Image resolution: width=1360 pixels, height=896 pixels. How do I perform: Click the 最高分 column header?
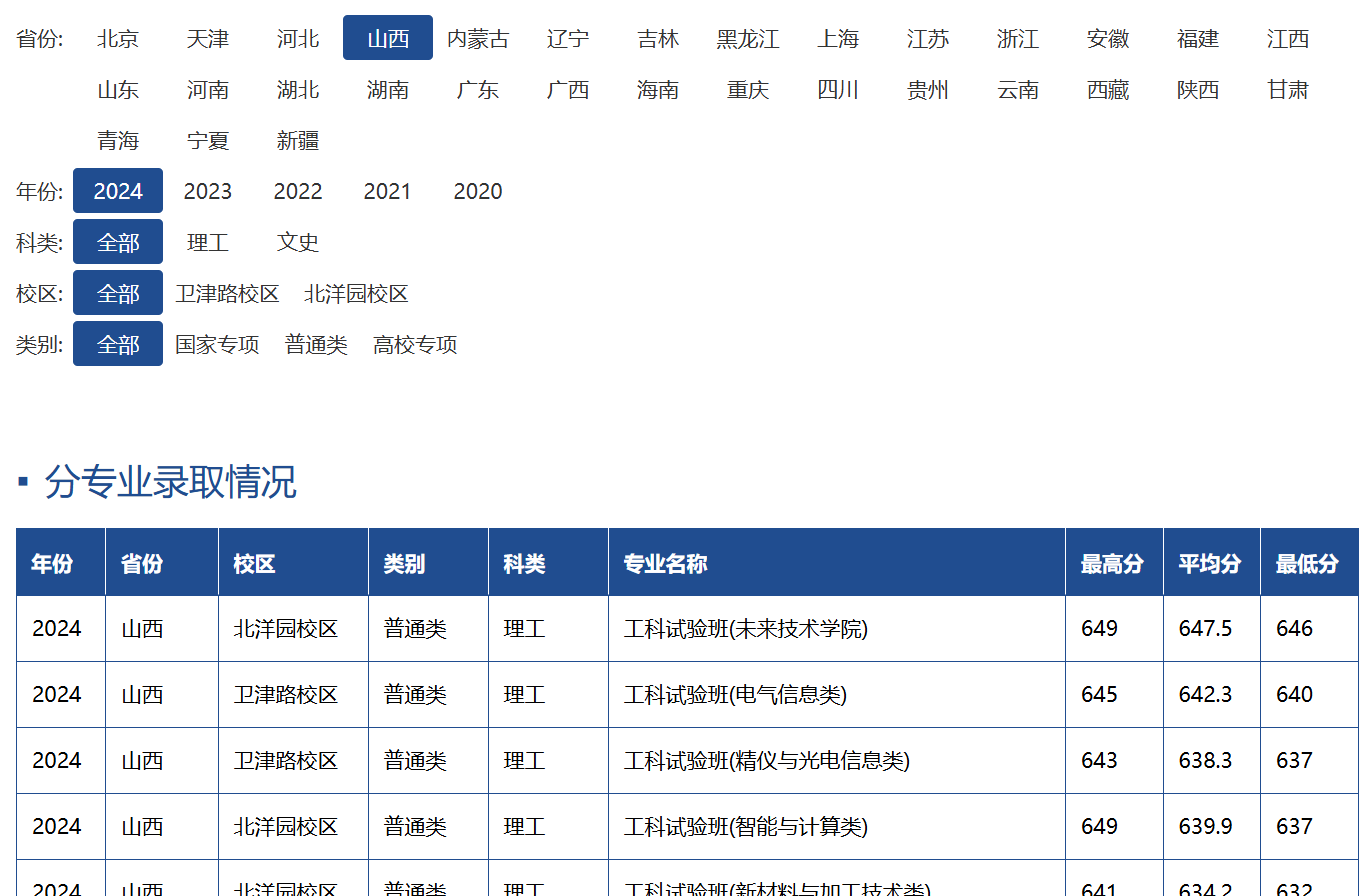(1112, 564)
